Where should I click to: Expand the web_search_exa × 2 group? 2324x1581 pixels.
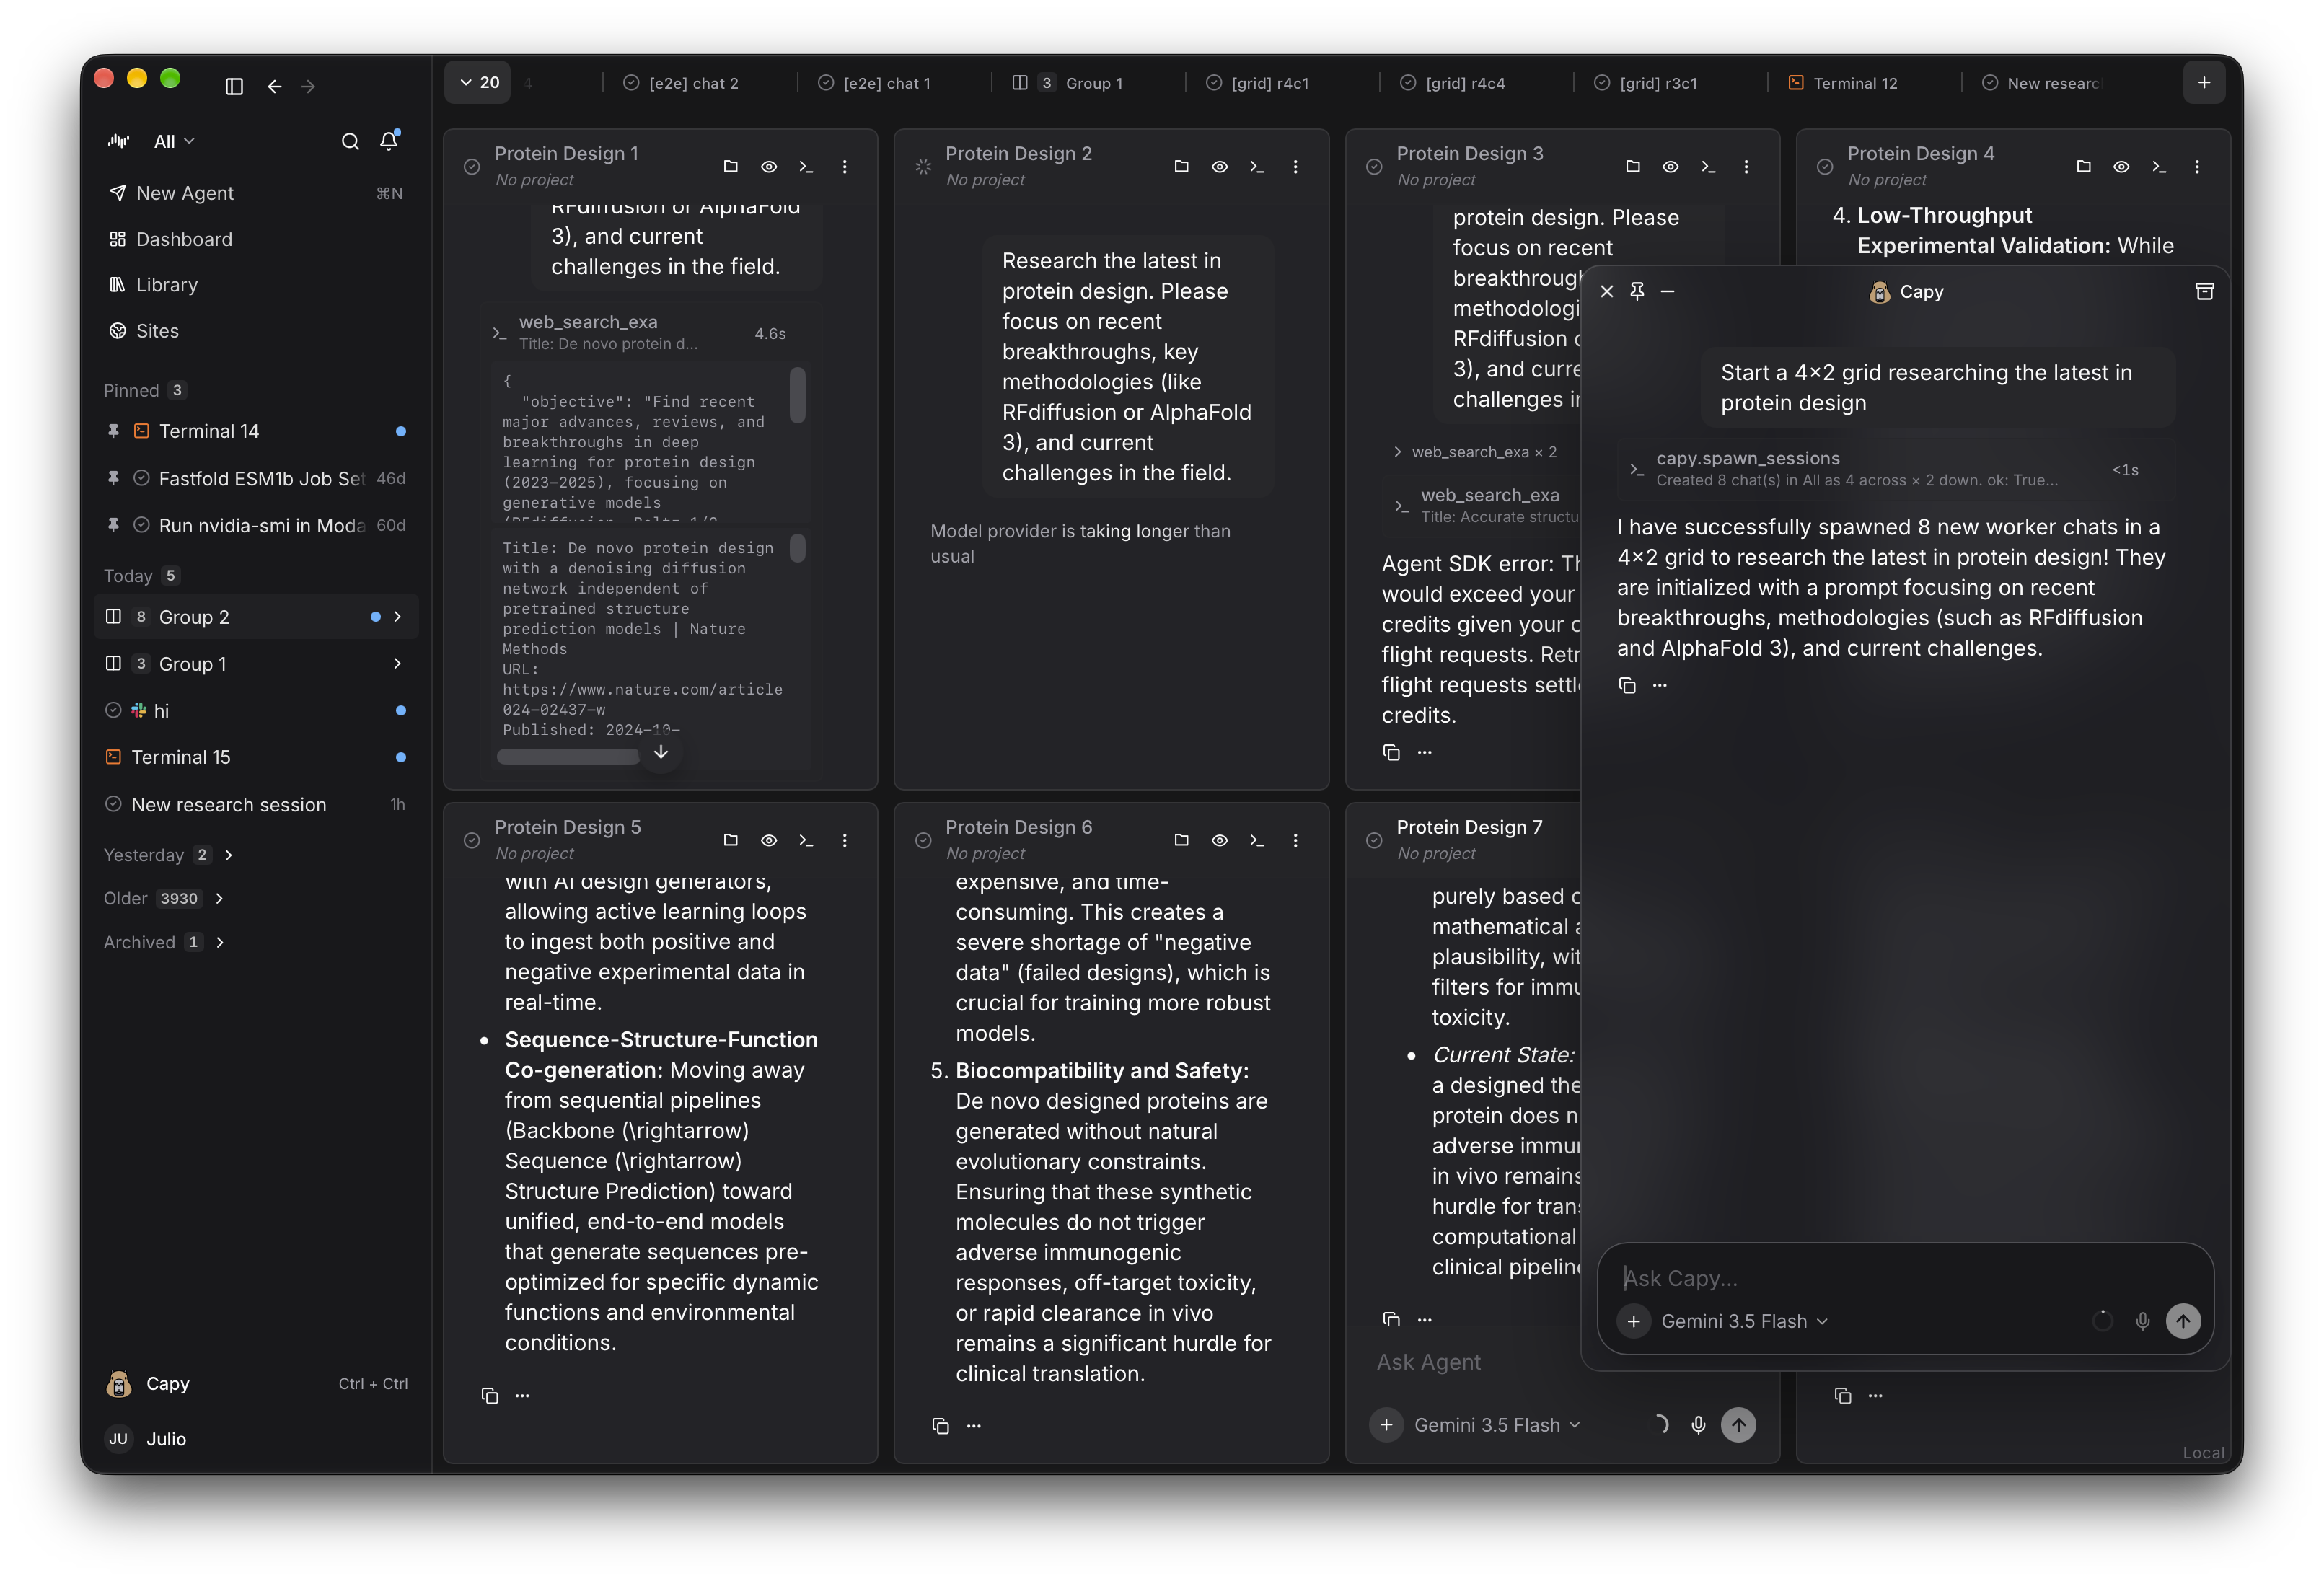1475,452
